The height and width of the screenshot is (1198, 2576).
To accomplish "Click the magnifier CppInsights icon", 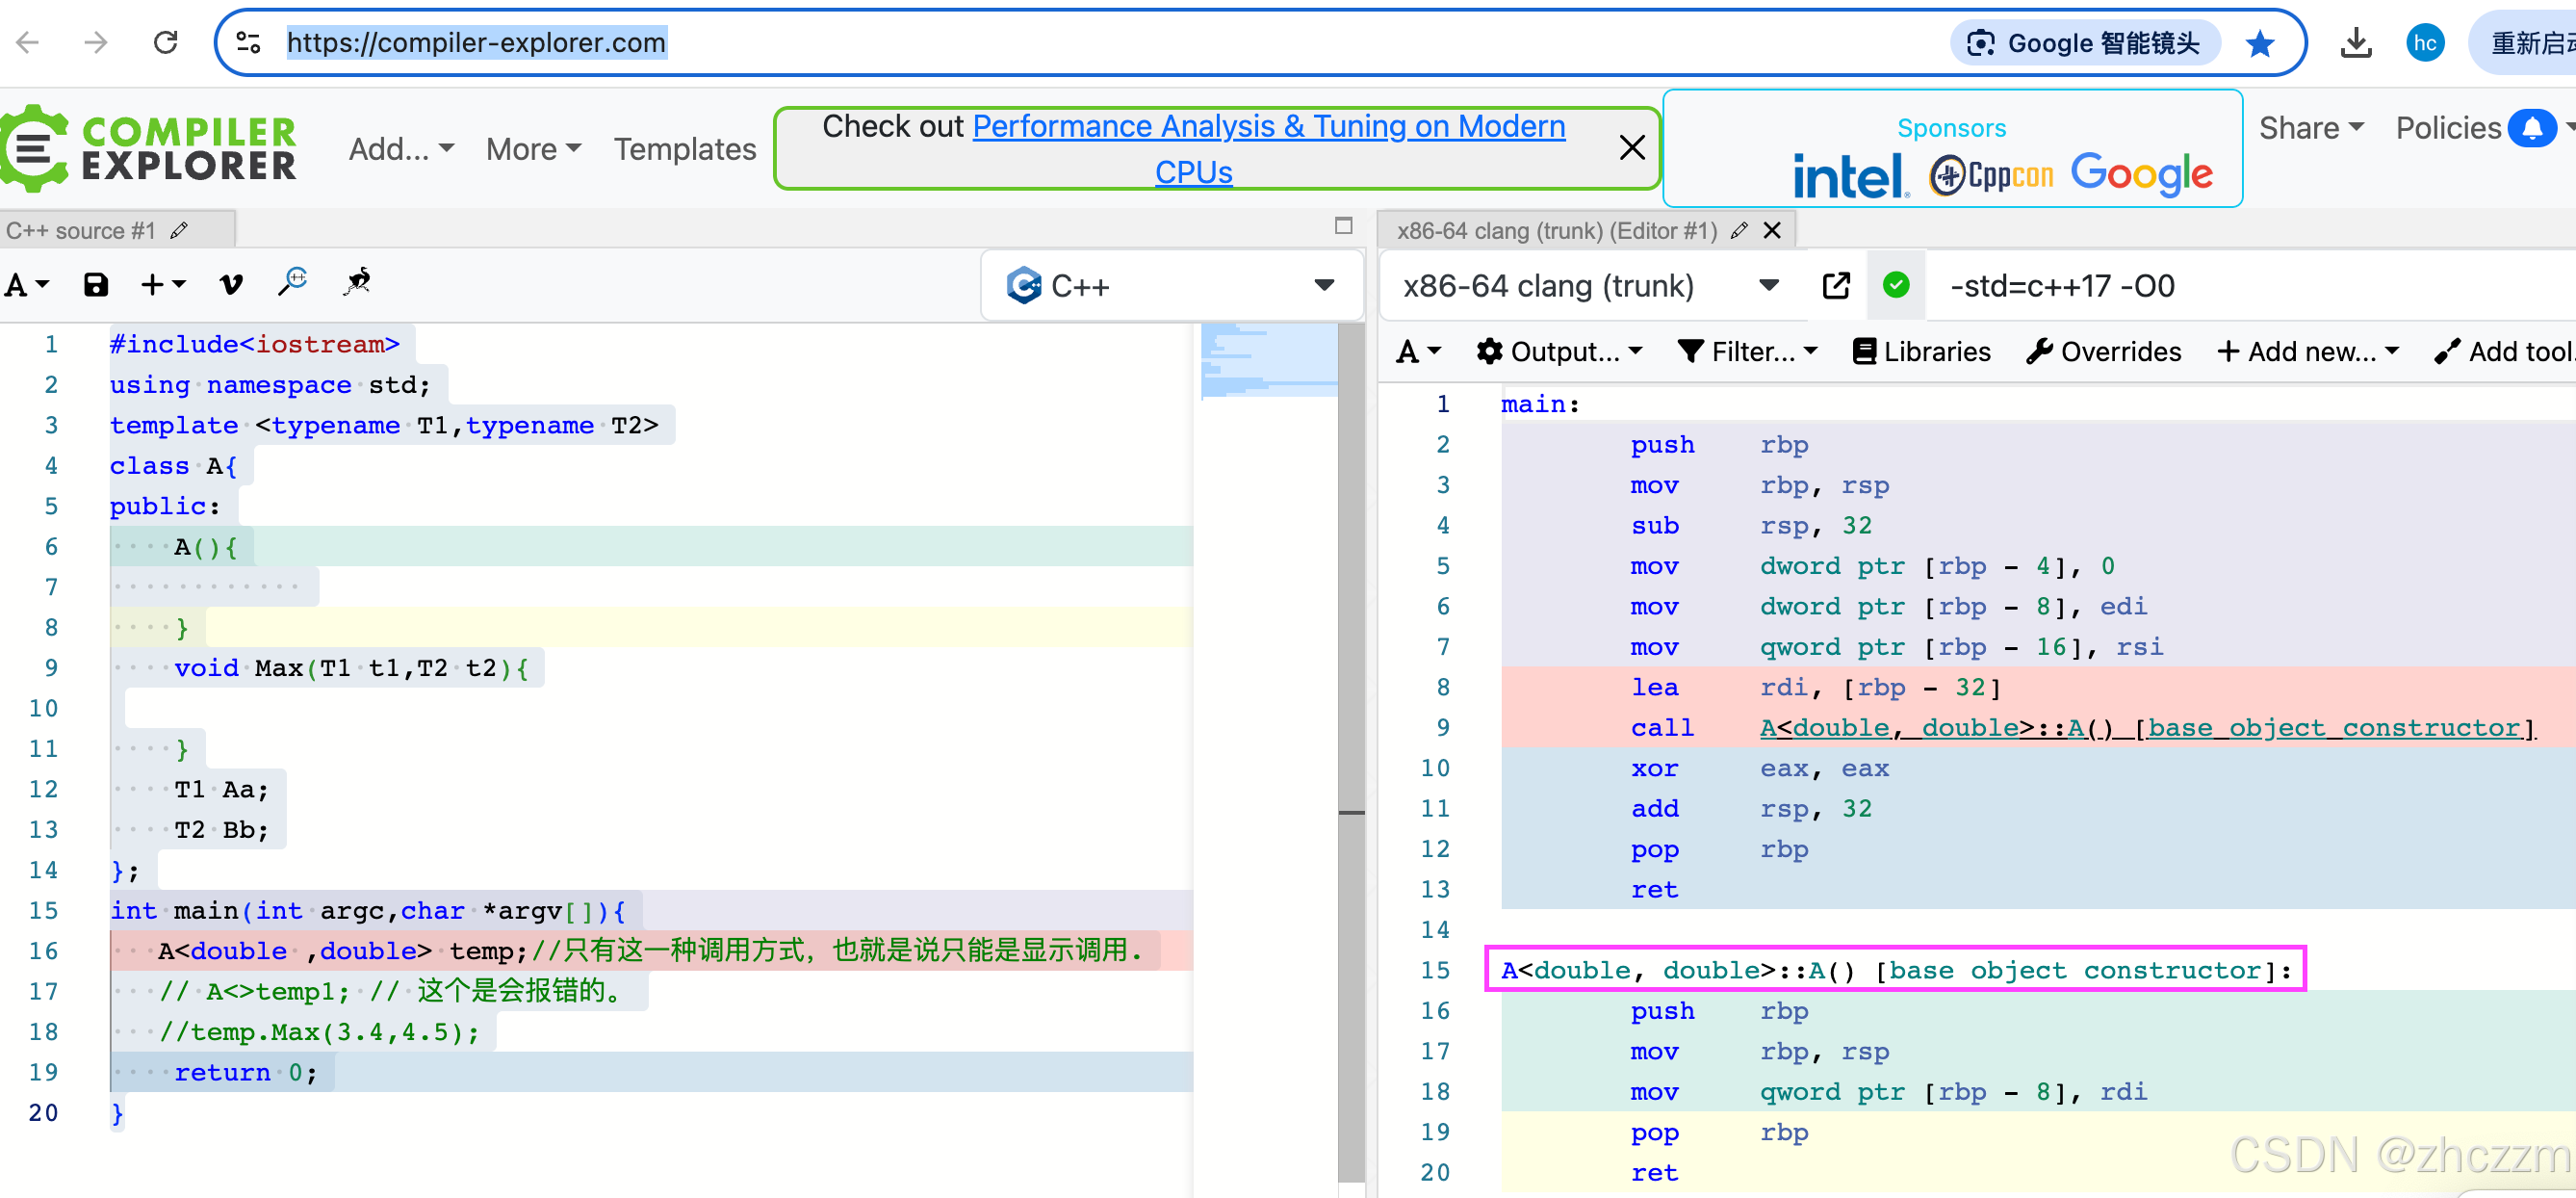I will pyautogui.click(x=293, y=282).
